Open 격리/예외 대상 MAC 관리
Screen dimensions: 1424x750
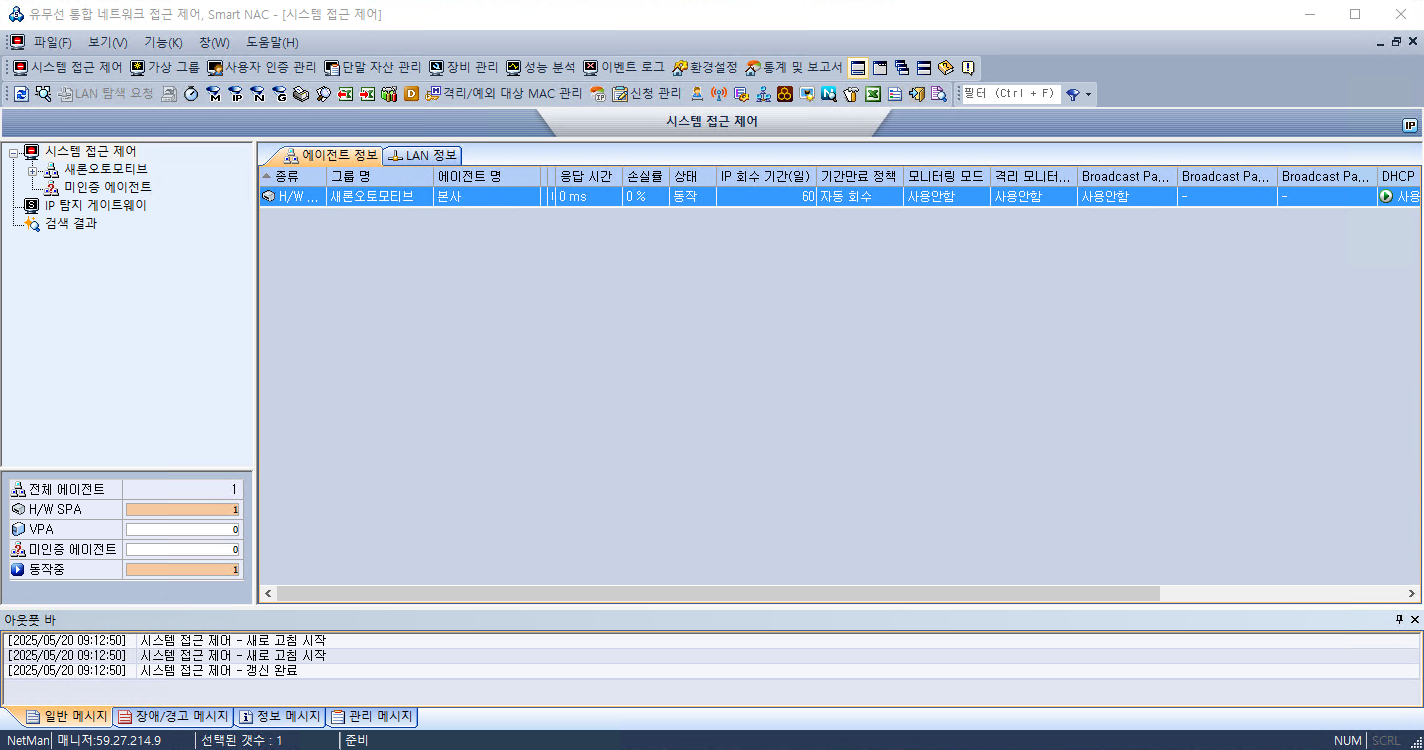503,94
